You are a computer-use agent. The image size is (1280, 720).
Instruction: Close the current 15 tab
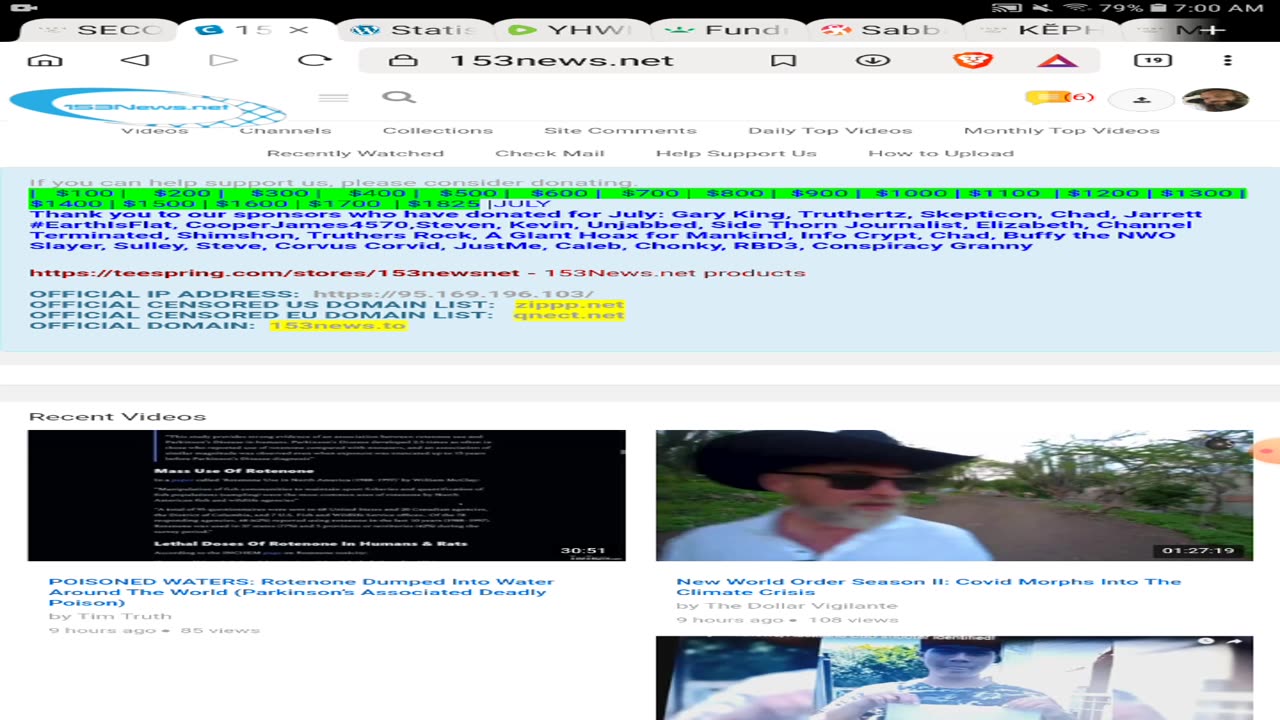coord(298,30)
